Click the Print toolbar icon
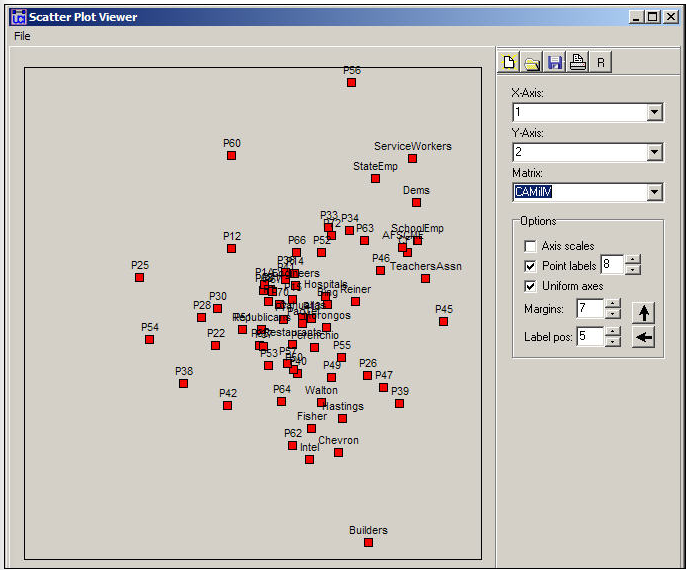 tap(578, 63)
